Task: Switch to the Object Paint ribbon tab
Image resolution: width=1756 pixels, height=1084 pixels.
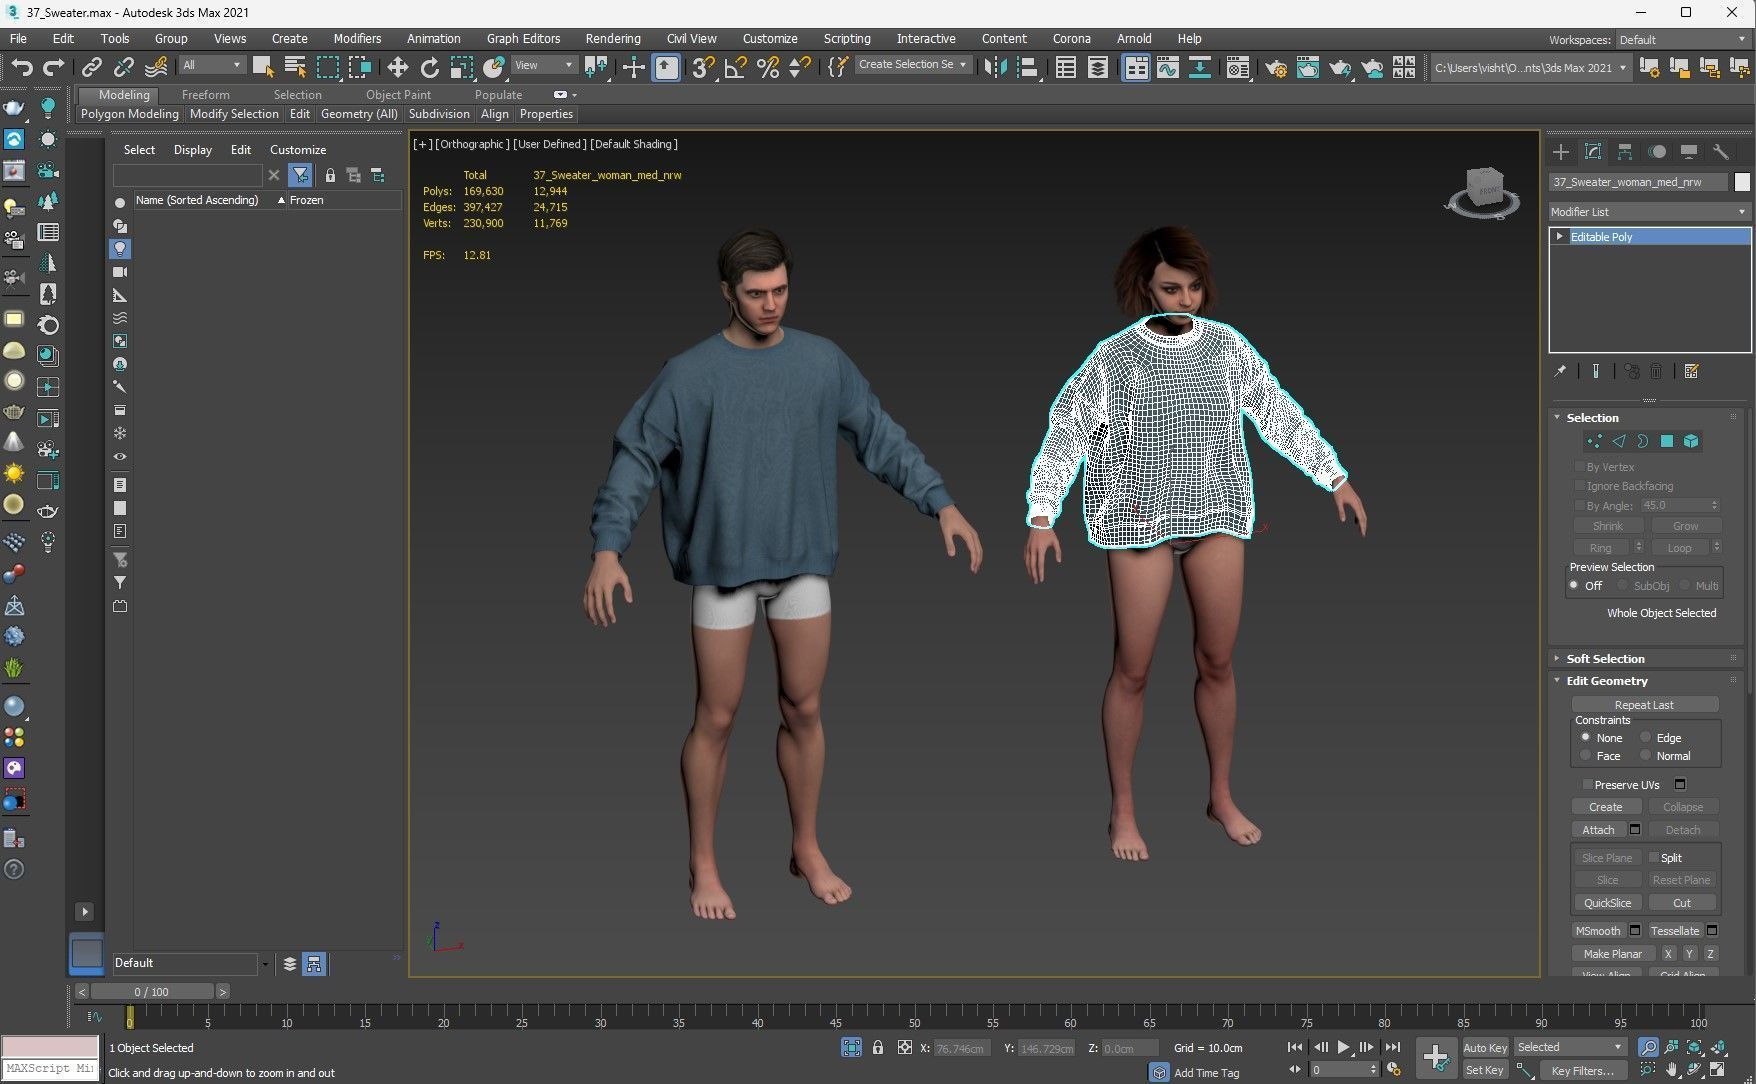Action: point(398,95)
